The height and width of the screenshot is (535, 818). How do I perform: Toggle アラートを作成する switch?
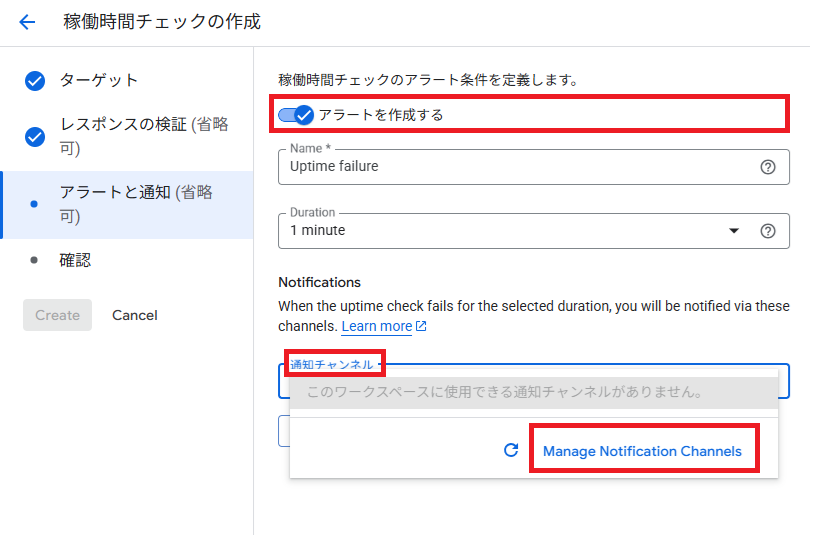click(296, 115)
